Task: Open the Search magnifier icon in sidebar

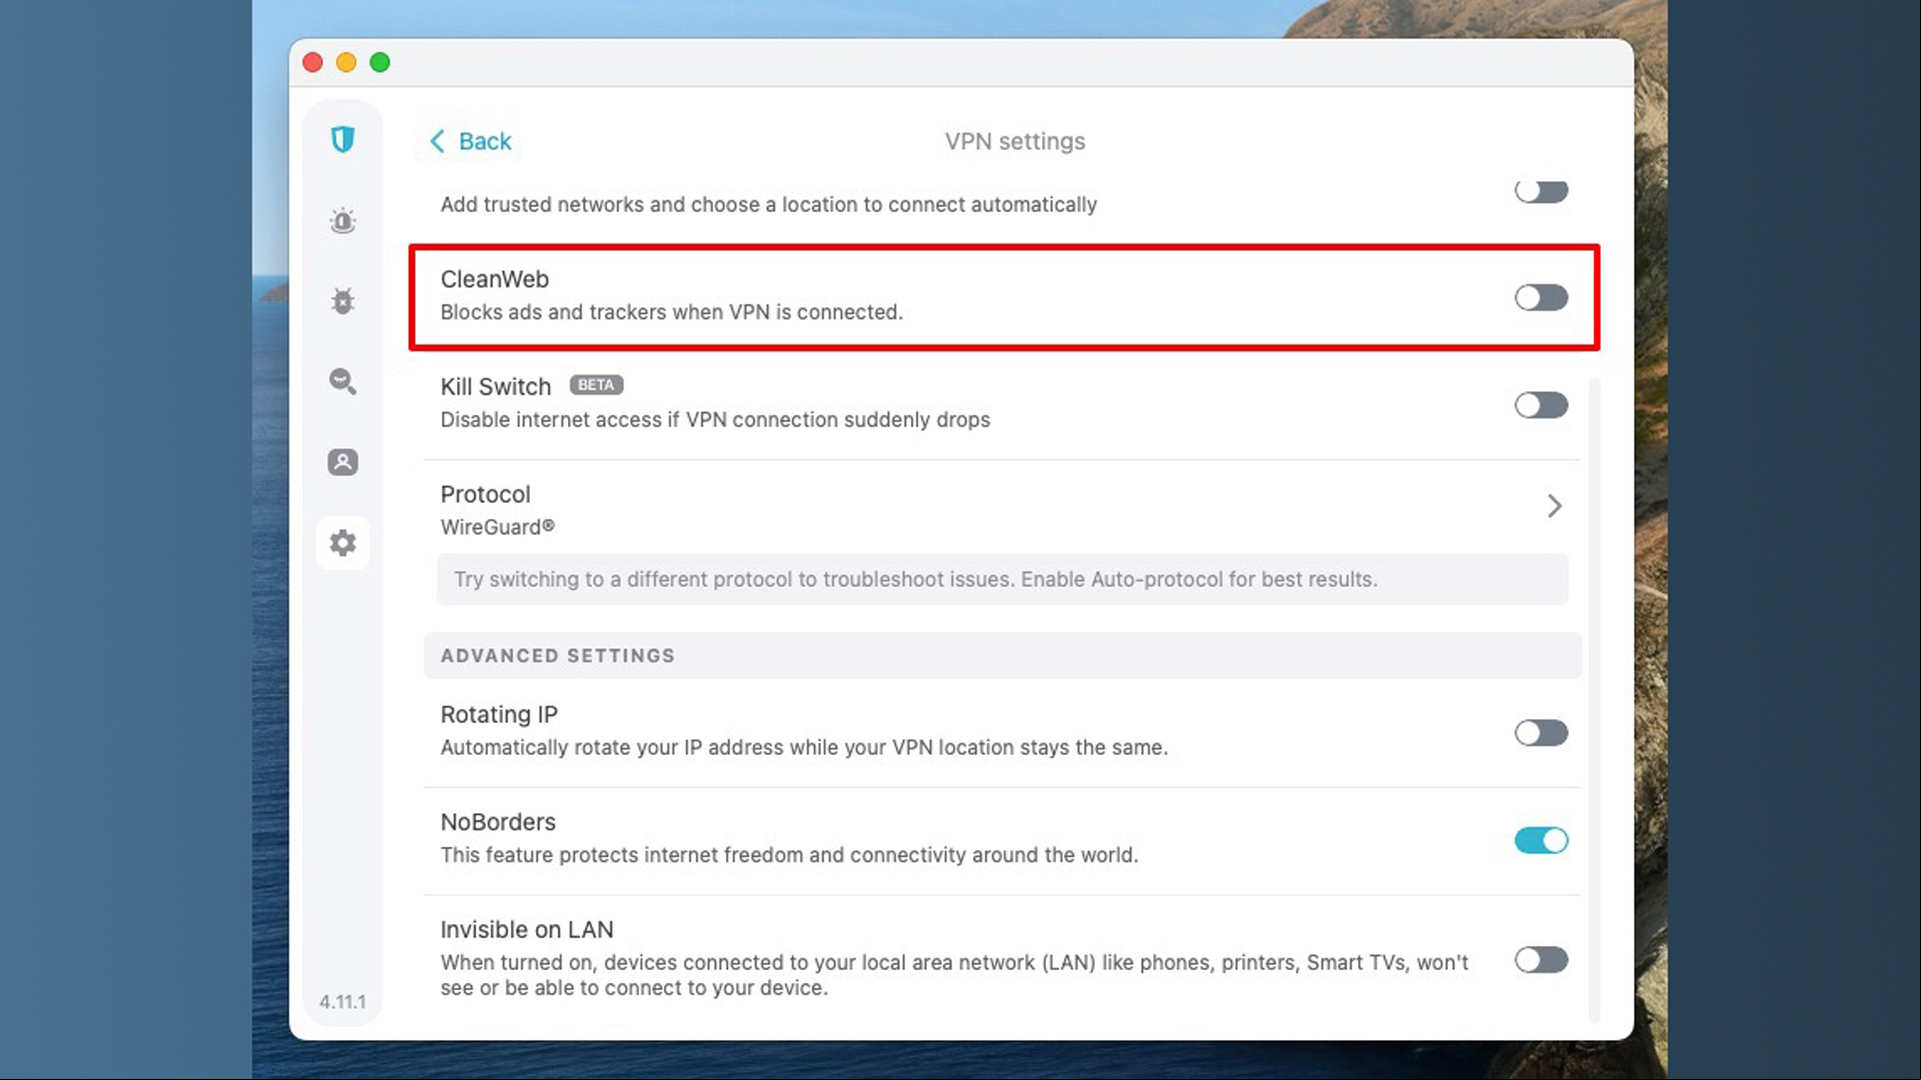Action: click(x=343, y=381)
